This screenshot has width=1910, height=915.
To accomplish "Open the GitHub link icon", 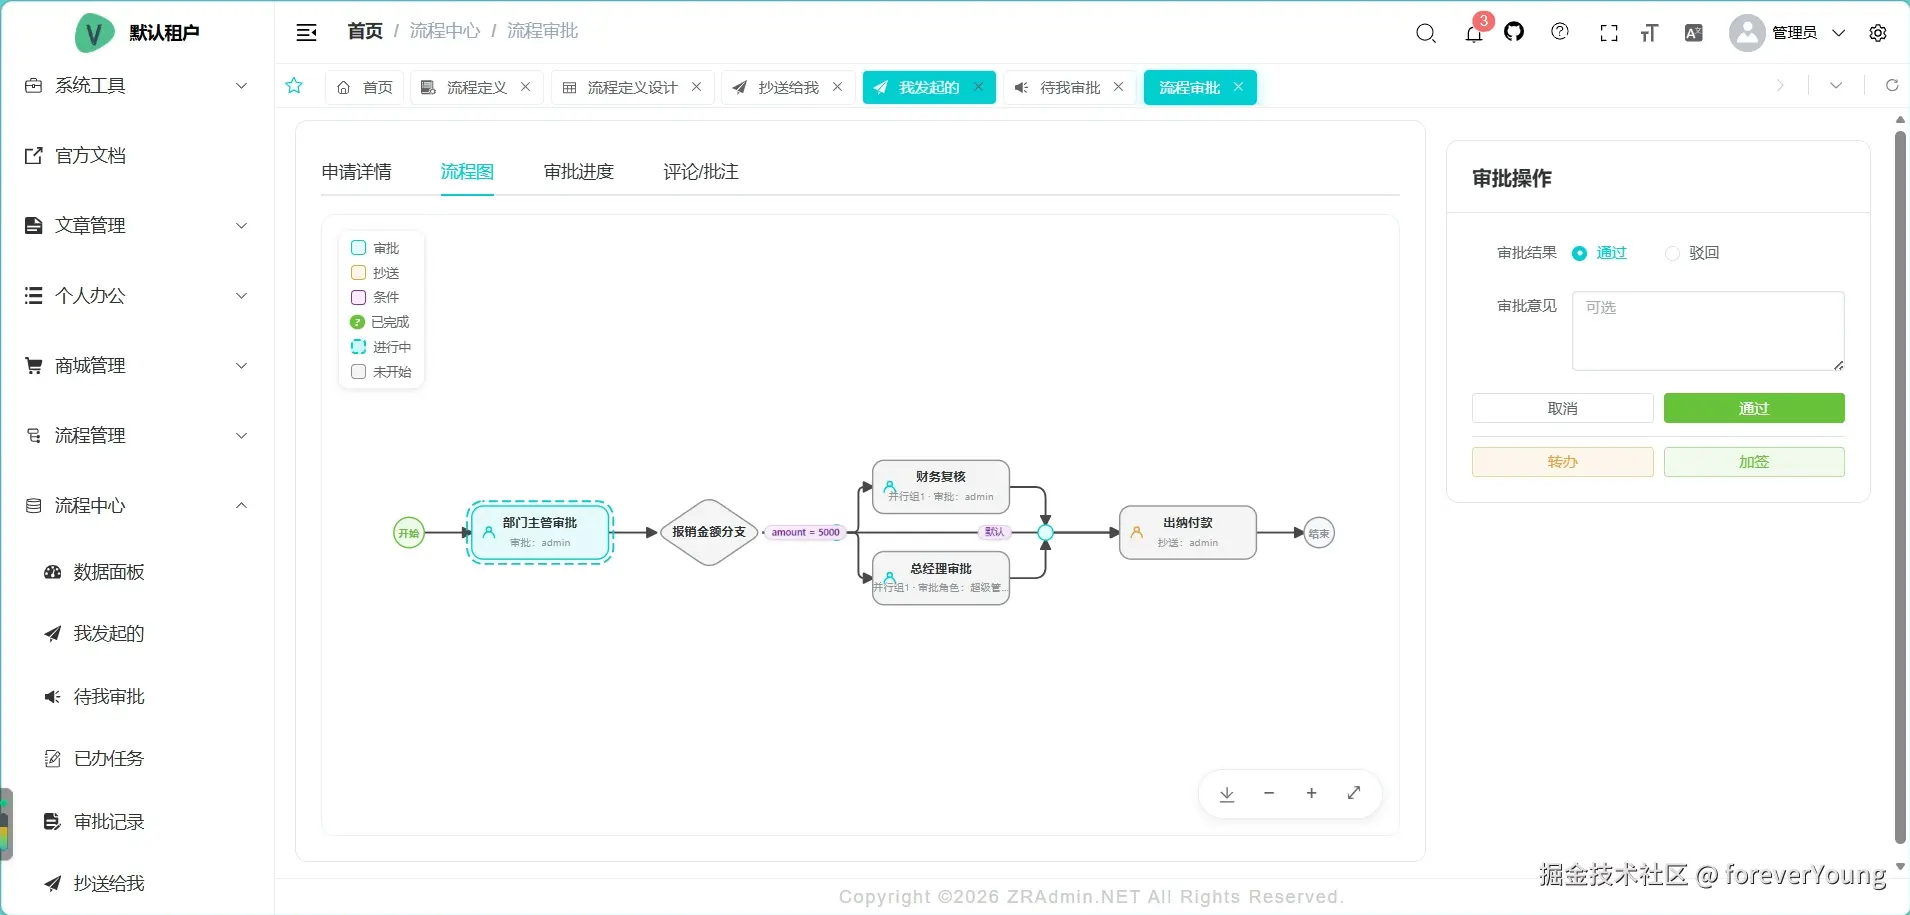I will (1514, 32).
